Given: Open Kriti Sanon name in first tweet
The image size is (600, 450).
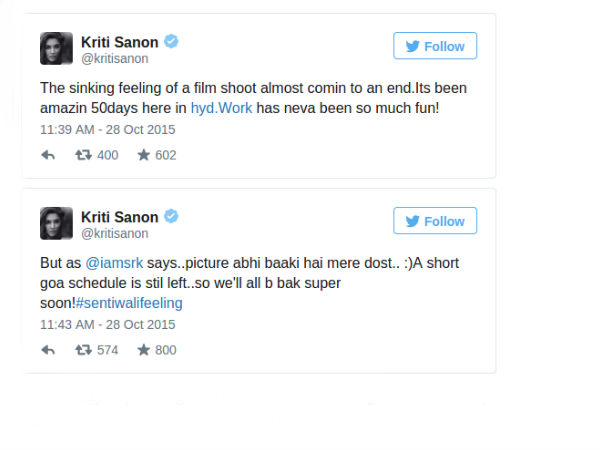Looking at the screenshot, I should click(x=119, y=41).
